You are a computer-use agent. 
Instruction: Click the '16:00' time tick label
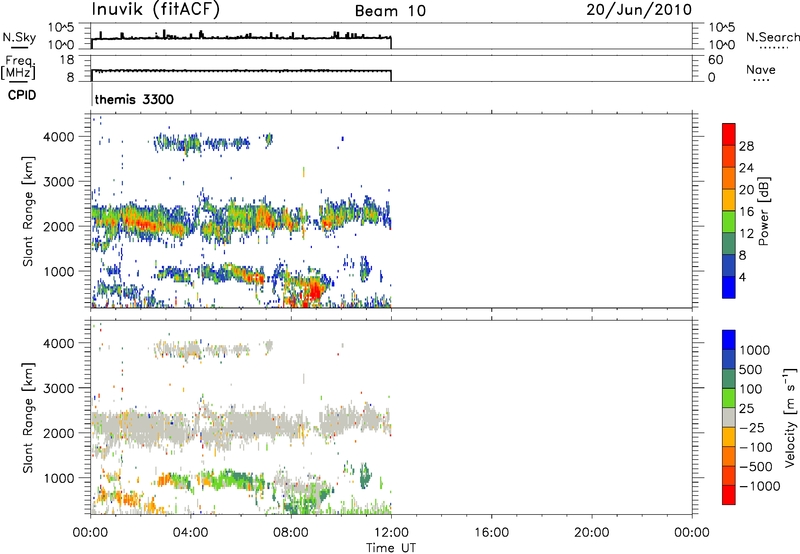(491, 532)
